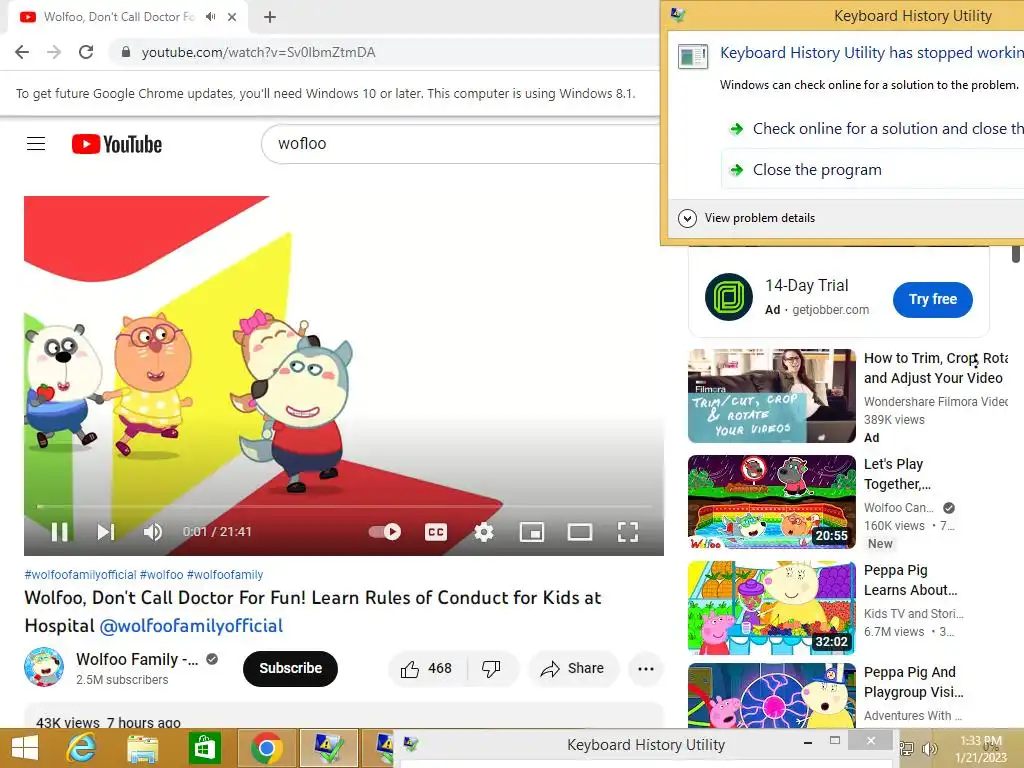Follow the #wolfoo hashtag link
The width and height of the screenshot is (1024, 768).
click(161, 575)
